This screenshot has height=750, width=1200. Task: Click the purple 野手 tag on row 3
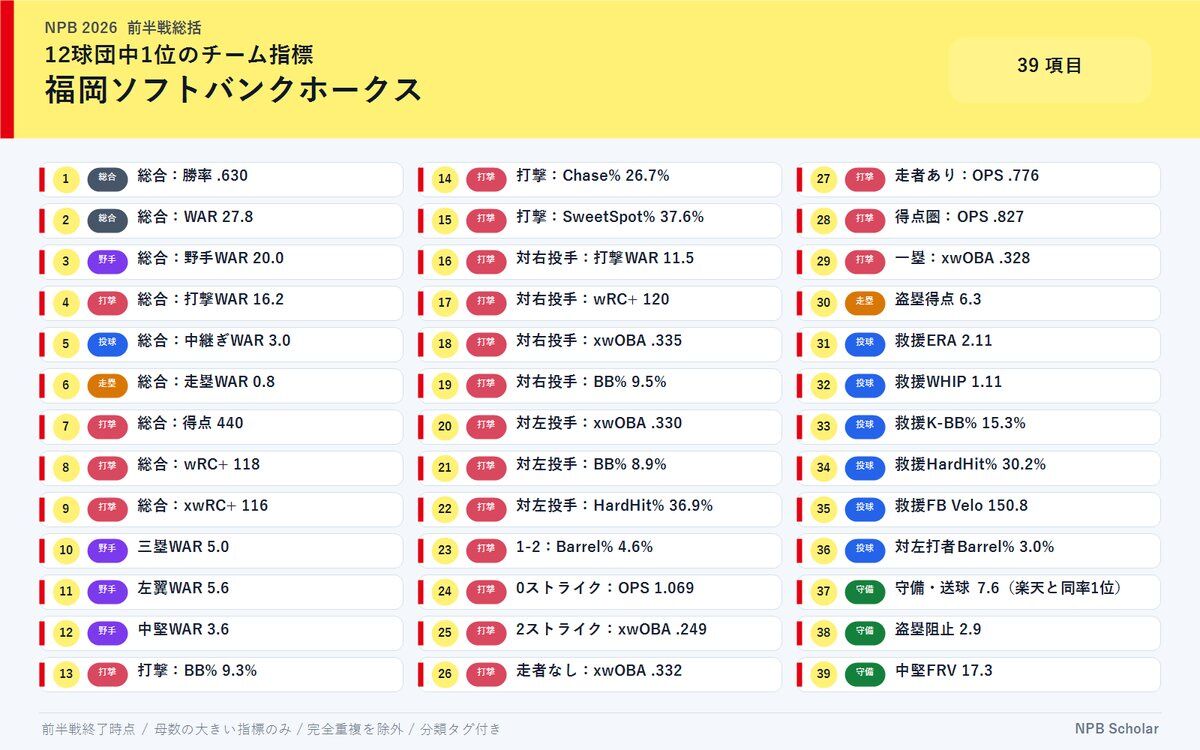(107, 262)
